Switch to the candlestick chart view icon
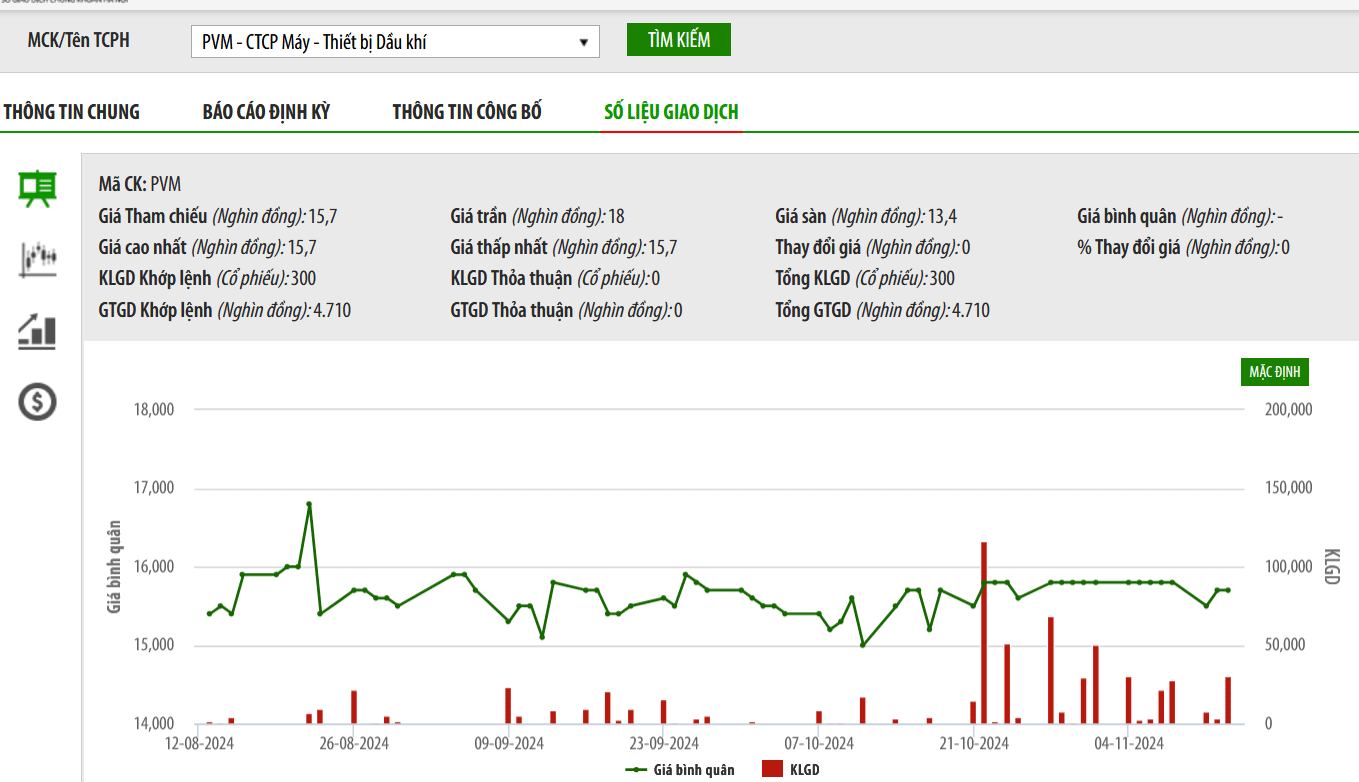The width and height of the screenshot is (1359, 782). pos(38,258)
